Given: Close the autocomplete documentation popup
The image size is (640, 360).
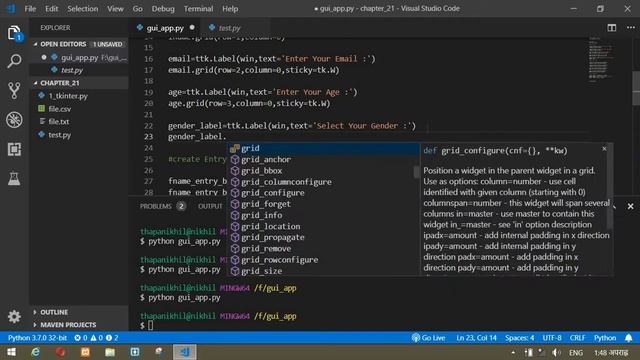Looking at the screenshot, I should tap(604, 149).
